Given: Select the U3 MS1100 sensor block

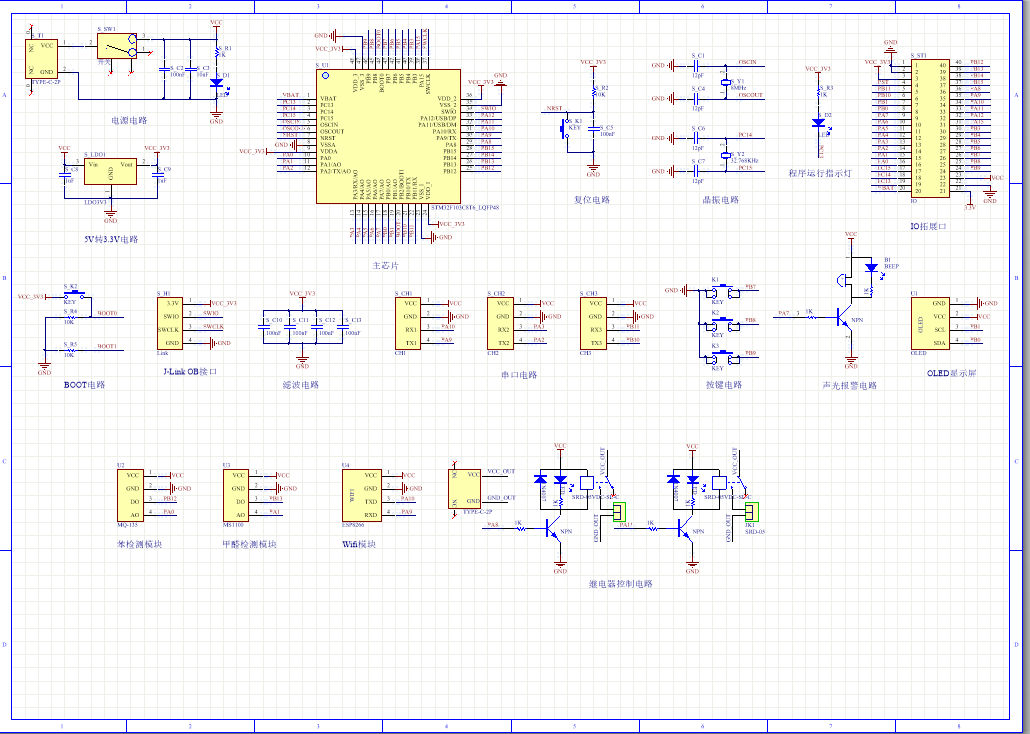Looking at the screenshot, I should pyautogui.click(x=236, y=495).
